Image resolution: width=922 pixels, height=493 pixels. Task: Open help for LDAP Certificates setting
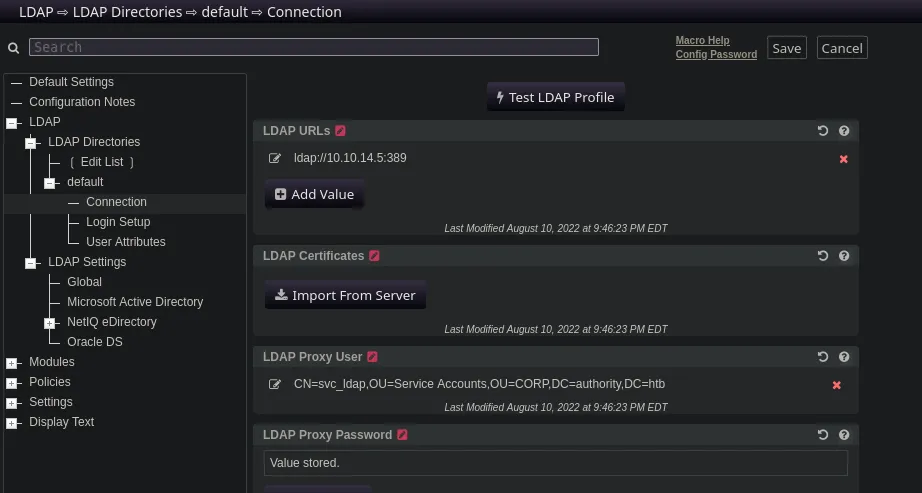pos(844,256)
